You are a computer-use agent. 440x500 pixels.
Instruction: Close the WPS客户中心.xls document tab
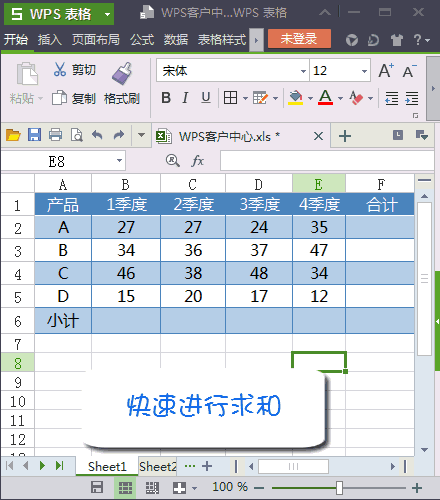pyautogui.click(x=318, y=136)
